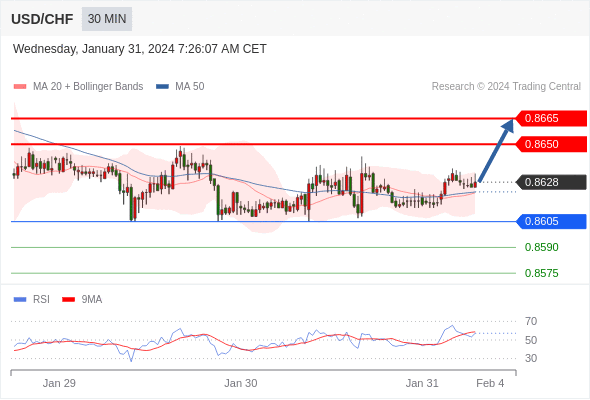The image size is (590, 400).
Task: Click the 0.8590 support level label
Action: coord(541,248)
